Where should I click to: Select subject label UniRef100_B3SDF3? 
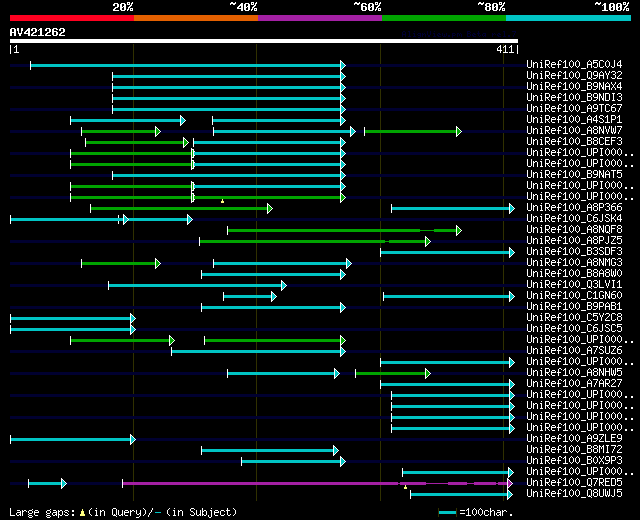coord(574,251)
